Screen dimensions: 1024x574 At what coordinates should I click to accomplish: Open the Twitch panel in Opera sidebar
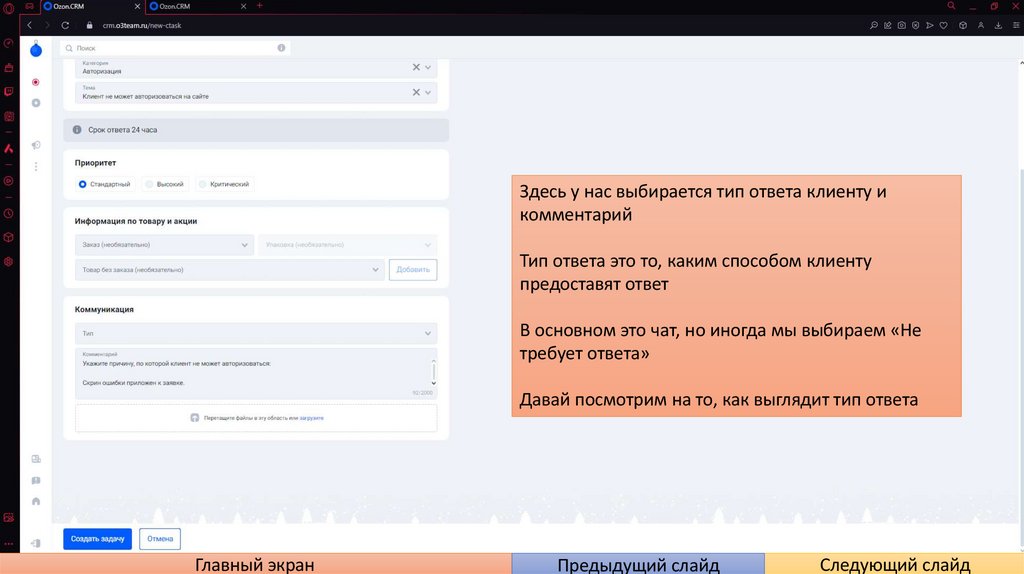pyautogui.click(x=8, y=91)
